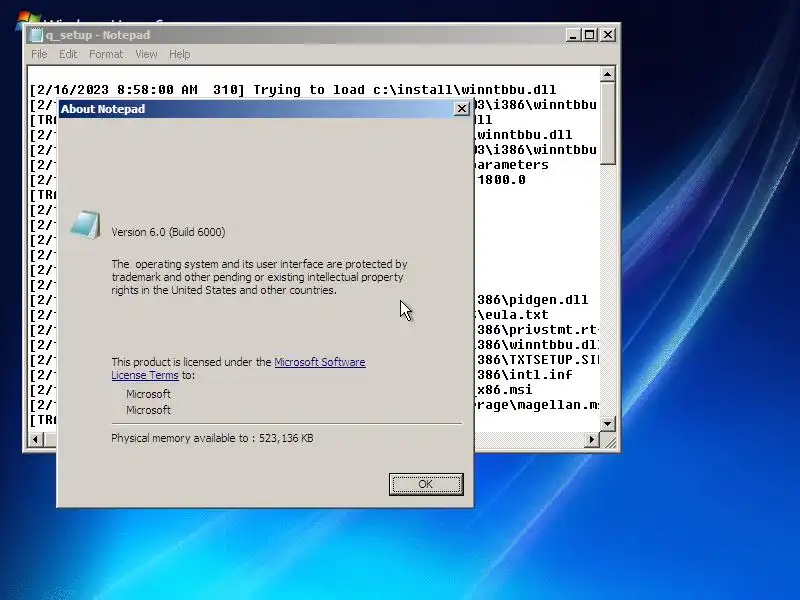Click the 'Version 6.0 (Build 6000)' text

click(168, 232)
